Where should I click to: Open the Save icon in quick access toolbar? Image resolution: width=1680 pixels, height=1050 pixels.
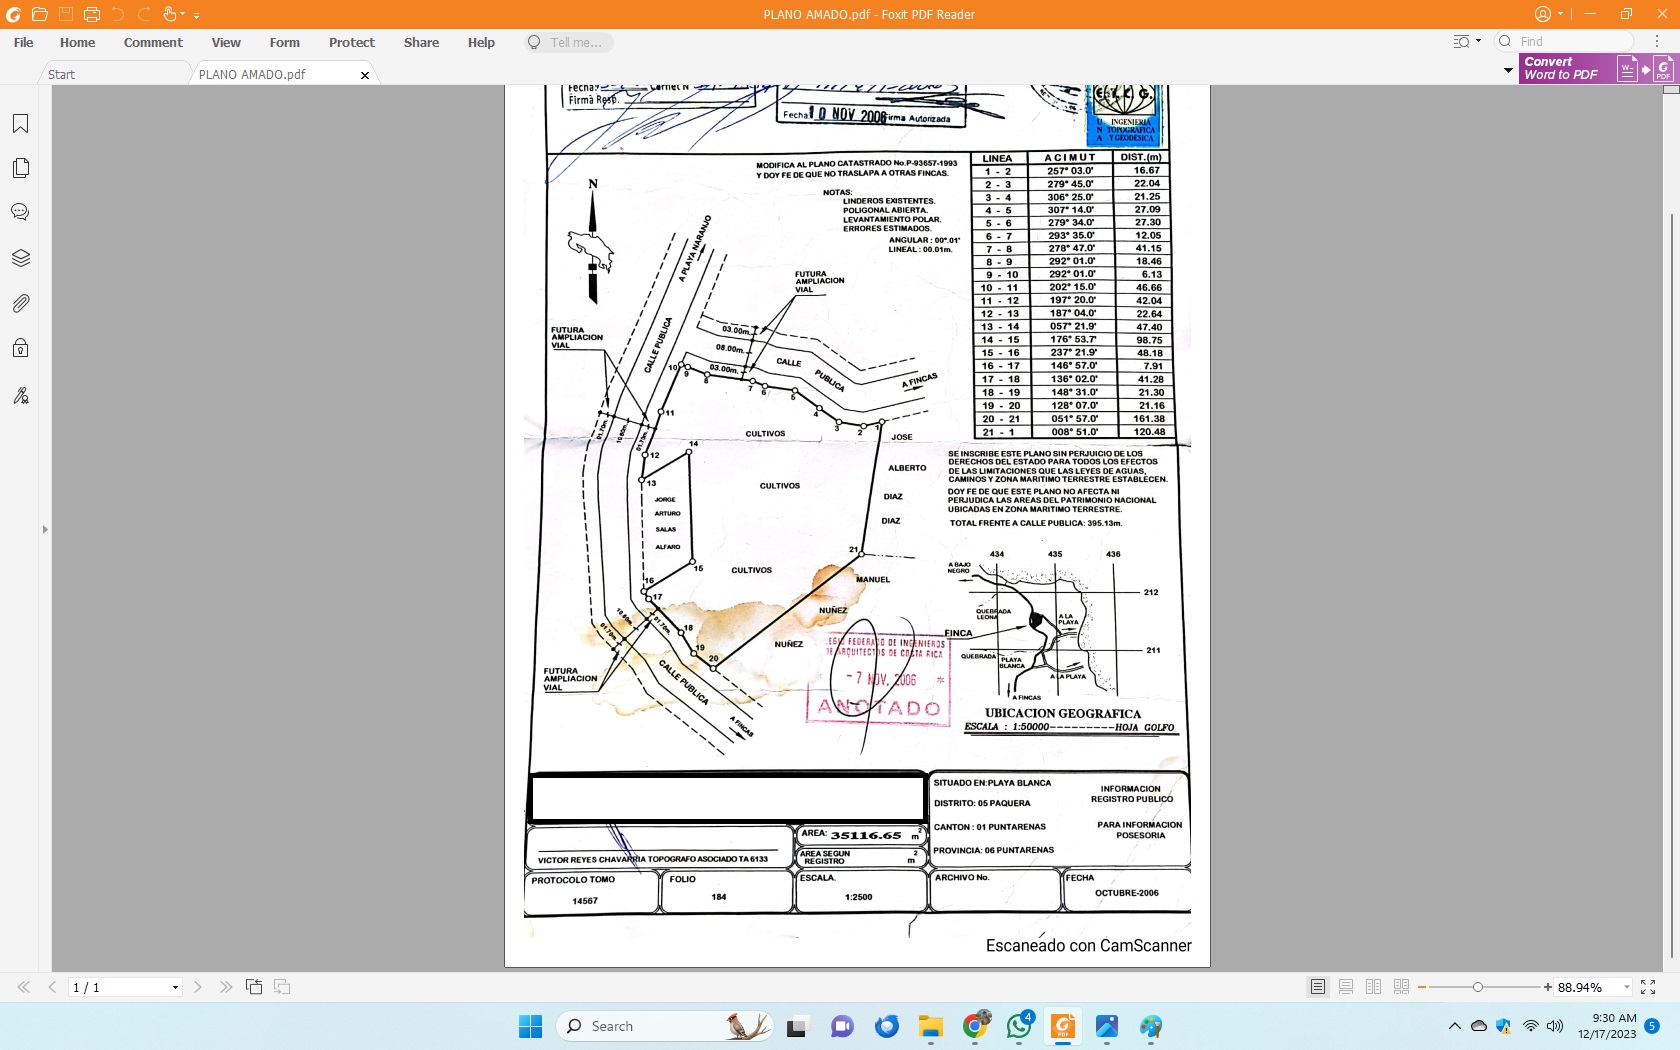click(x=65, y=14)
